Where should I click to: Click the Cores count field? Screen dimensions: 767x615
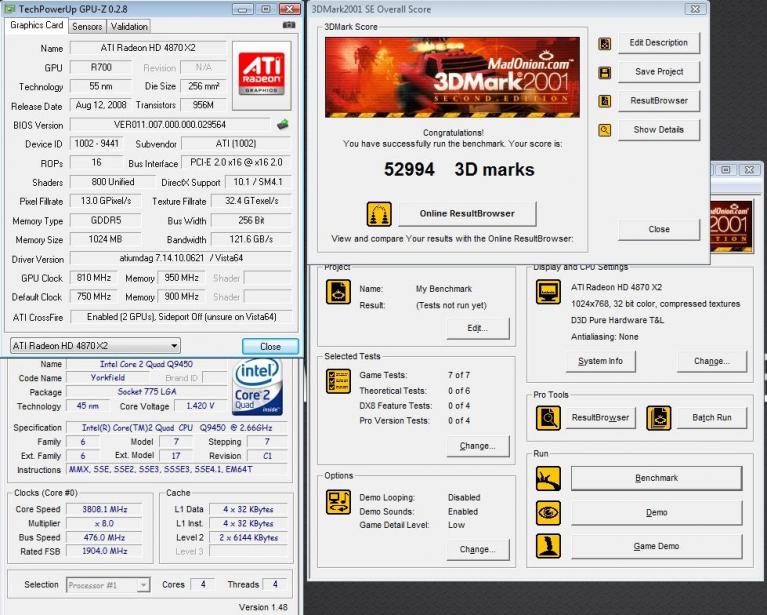pyautogui.click(x=203, y=585)
